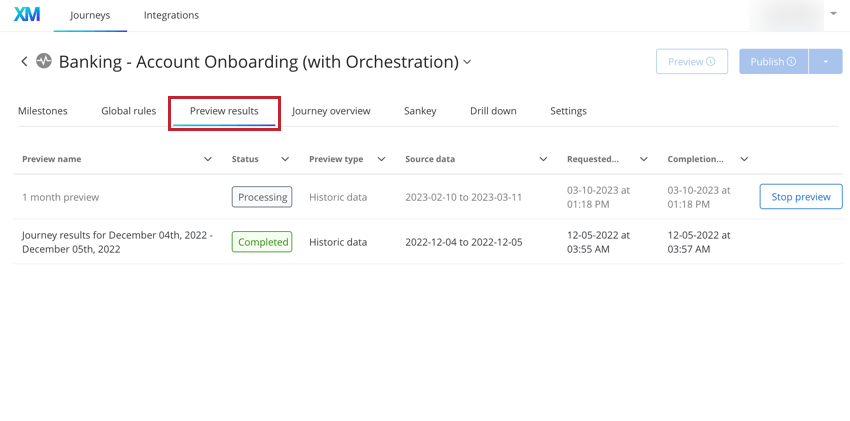Open the Source data column chevron
850x421 pixels.
543,159
